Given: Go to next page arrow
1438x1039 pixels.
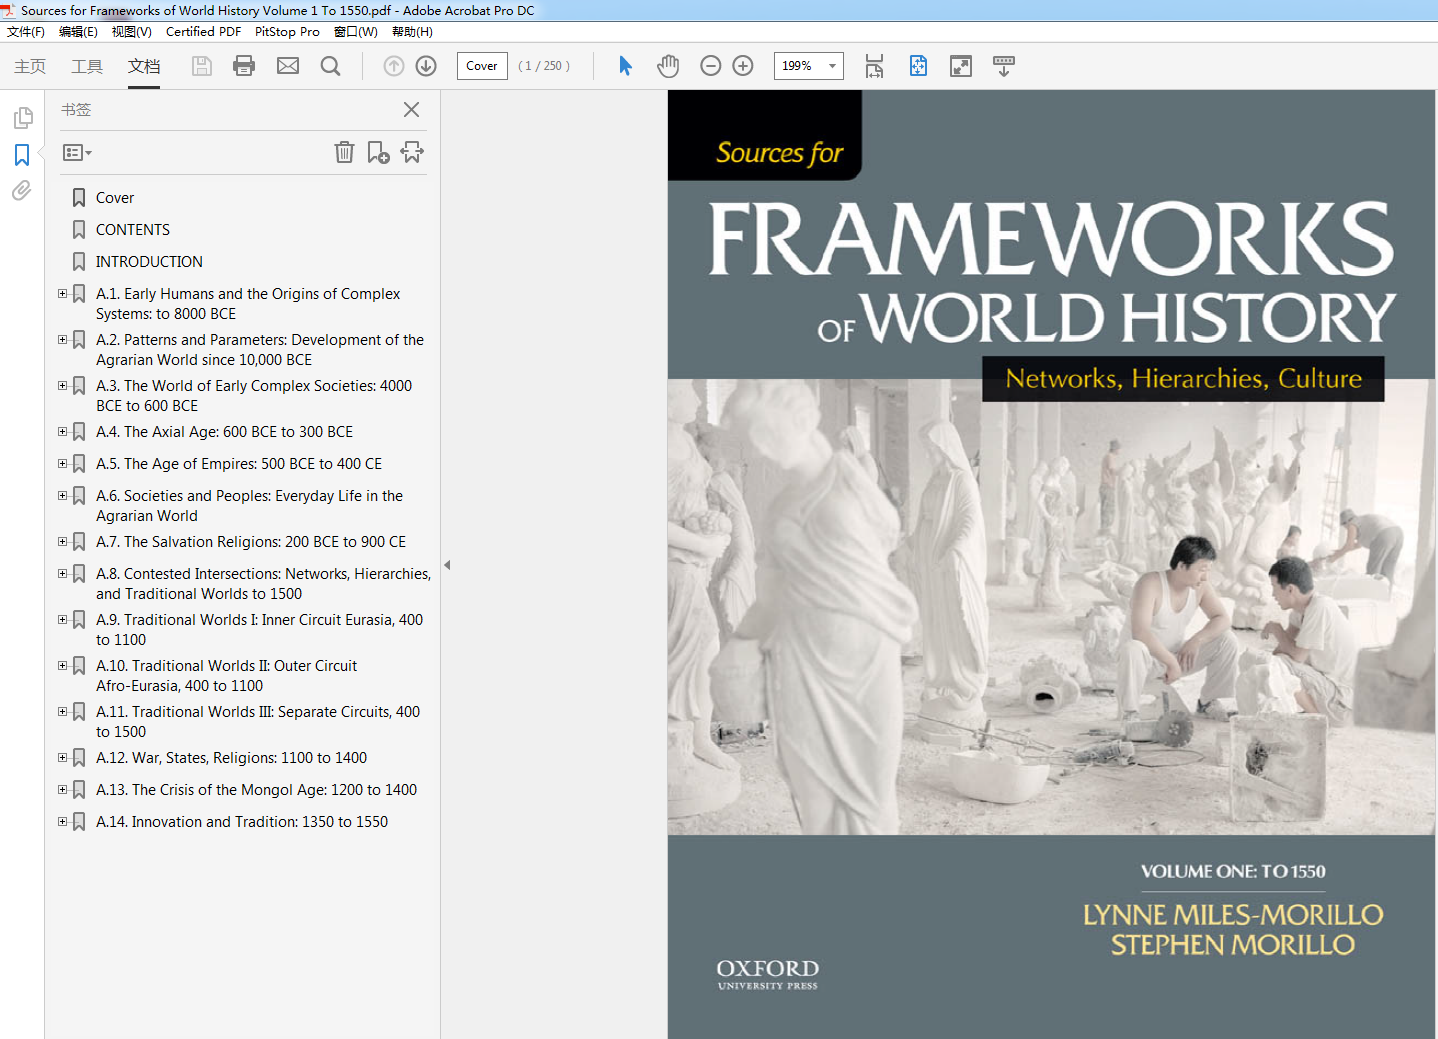Looking at the screenshot, I should (x=426, y=66).
